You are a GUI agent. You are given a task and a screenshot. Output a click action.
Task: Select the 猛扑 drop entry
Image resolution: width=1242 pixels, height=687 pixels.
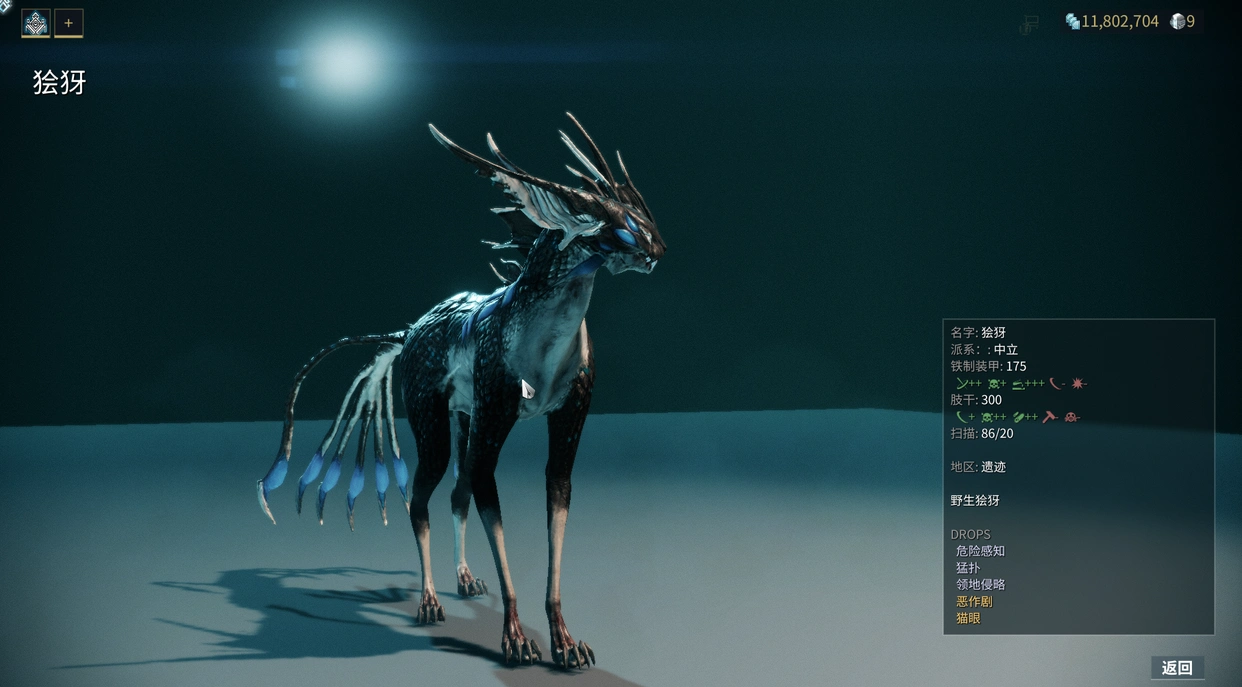(x=968, y=568)
